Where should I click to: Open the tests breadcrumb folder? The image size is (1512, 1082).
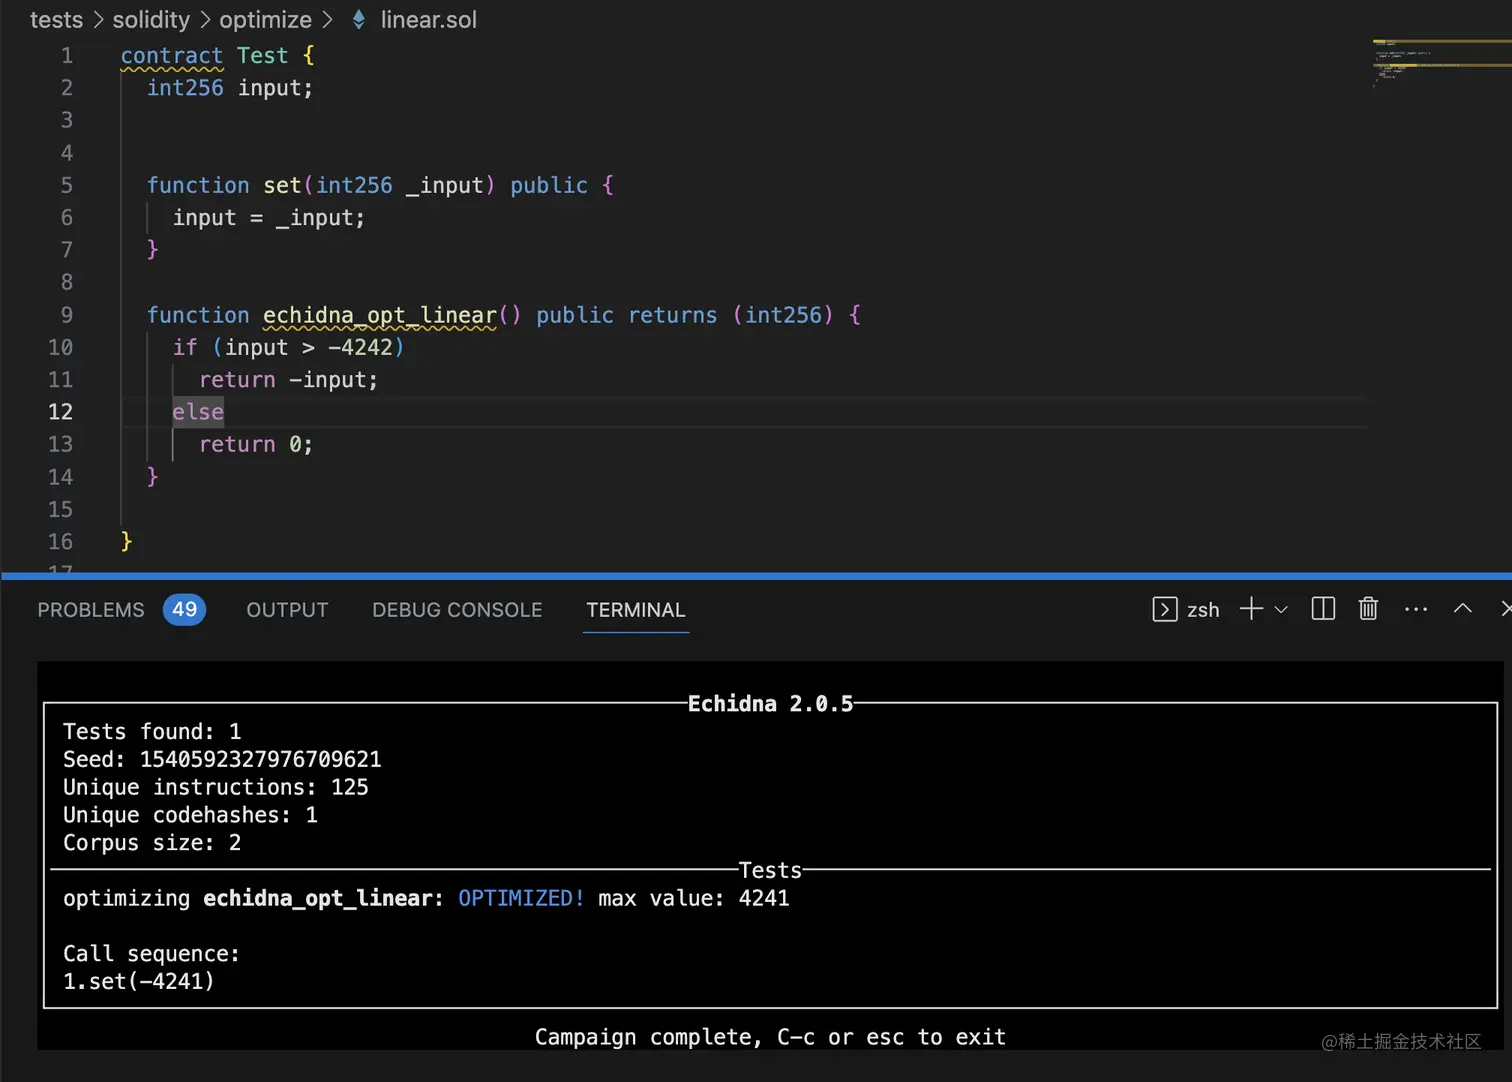[56, 20]
